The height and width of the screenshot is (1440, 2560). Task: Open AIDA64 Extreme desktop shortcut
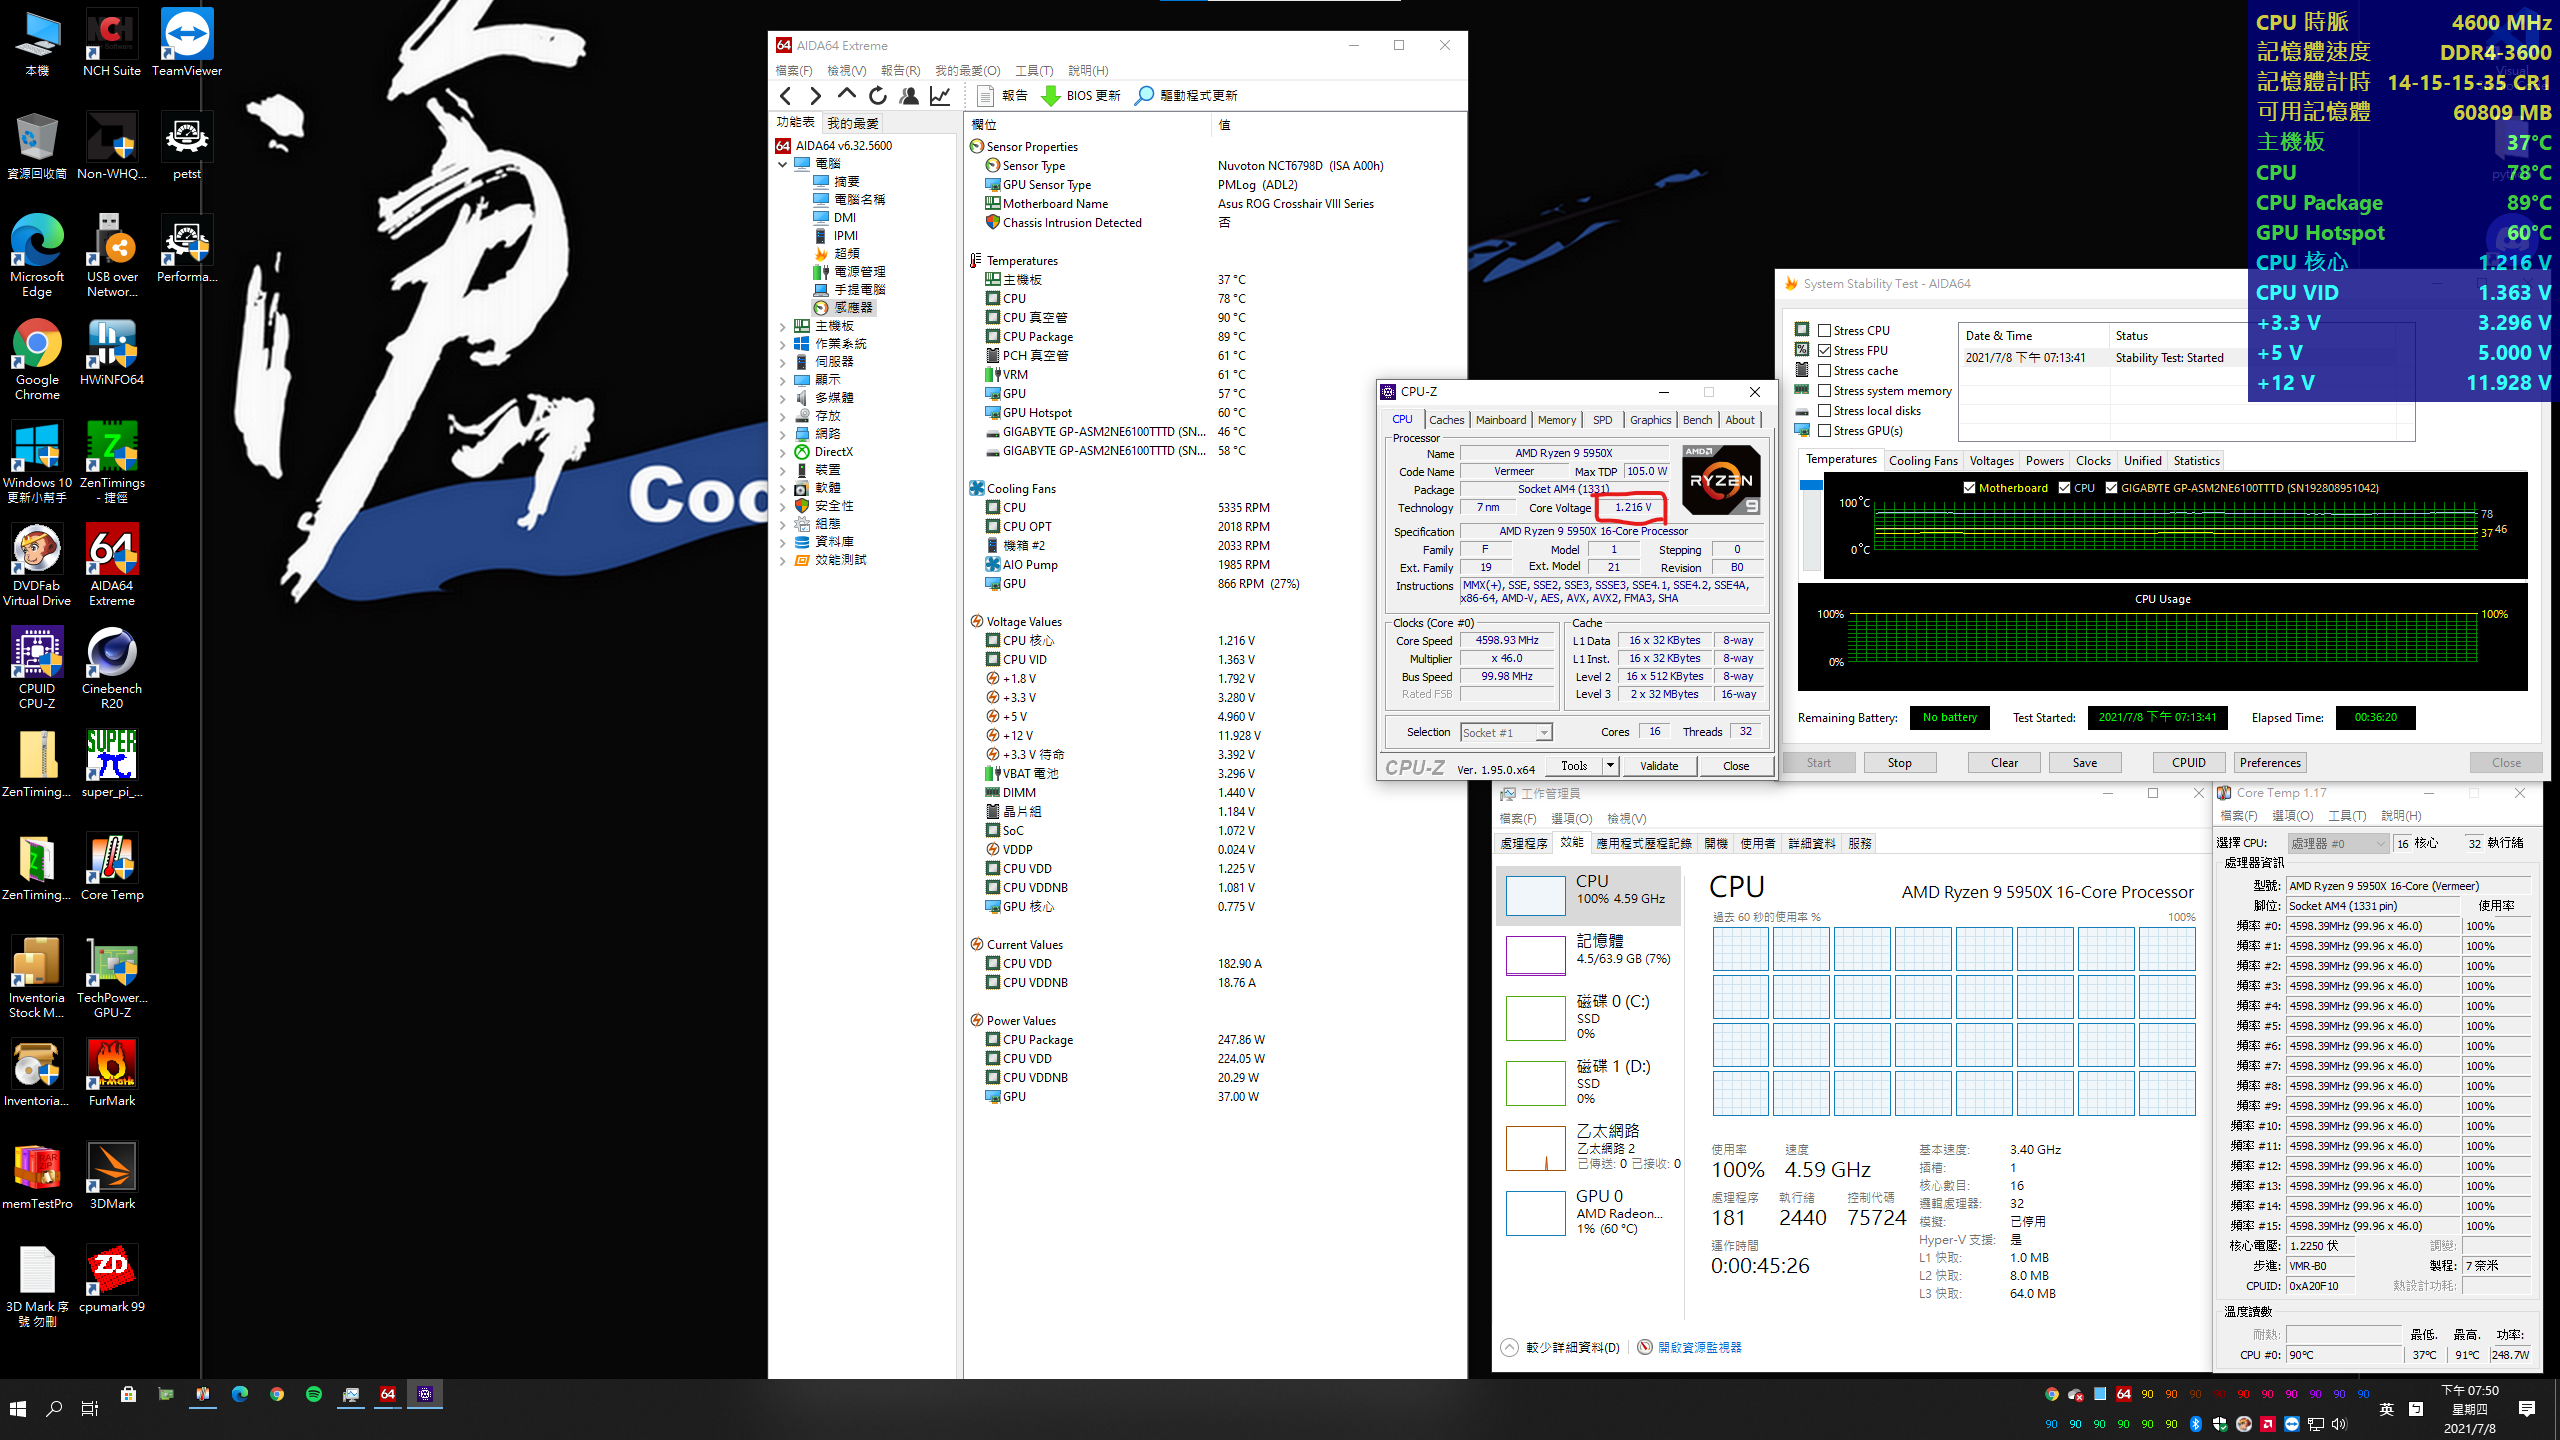click(x=112, y=566)
